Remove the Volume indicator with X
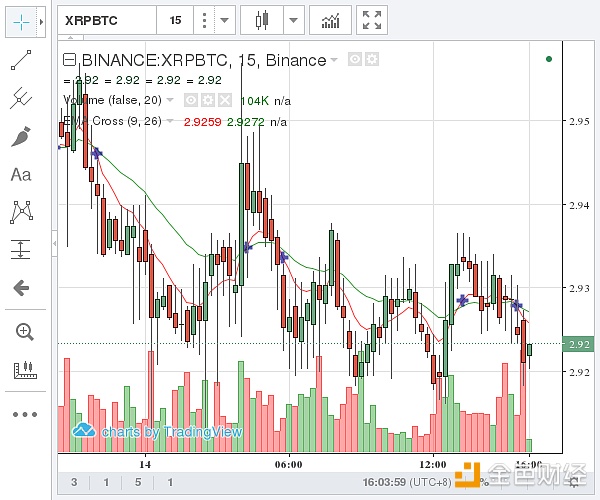This screenshot has height=500, width=600. click(x=225, y=100)
